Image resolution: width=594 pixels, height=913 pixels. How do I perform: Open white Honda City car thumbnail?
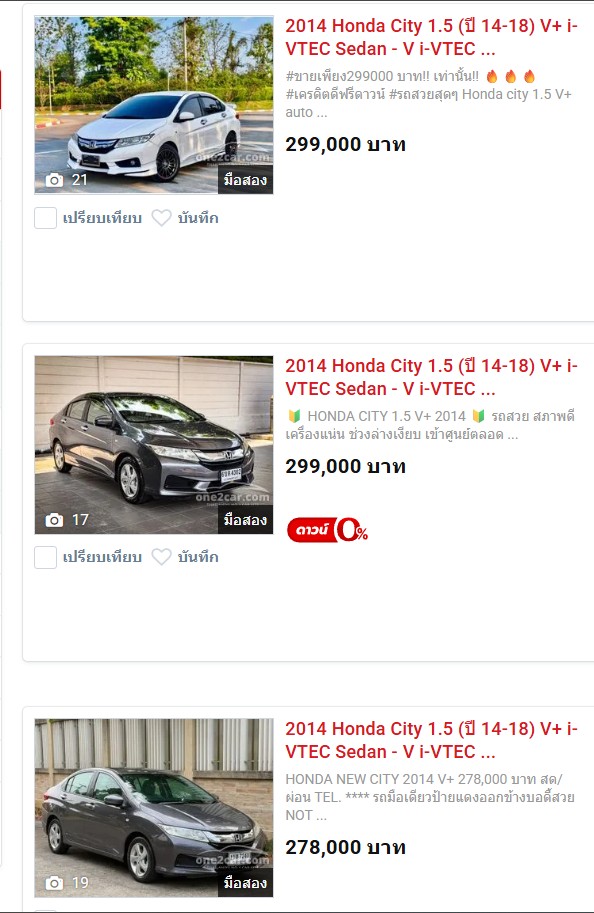(154, 105)
